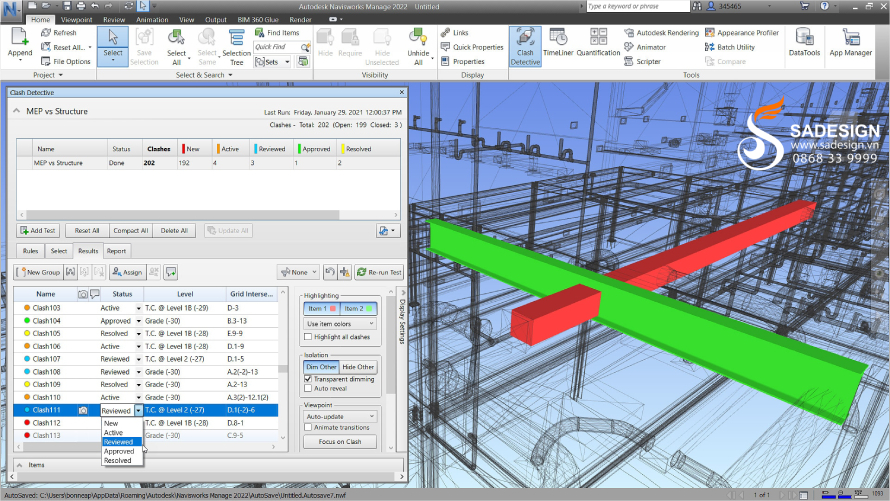Image resolution: width=890 pixels, height=501 pixels.
Task: Open Find Items
Action: tap(276, 33)
